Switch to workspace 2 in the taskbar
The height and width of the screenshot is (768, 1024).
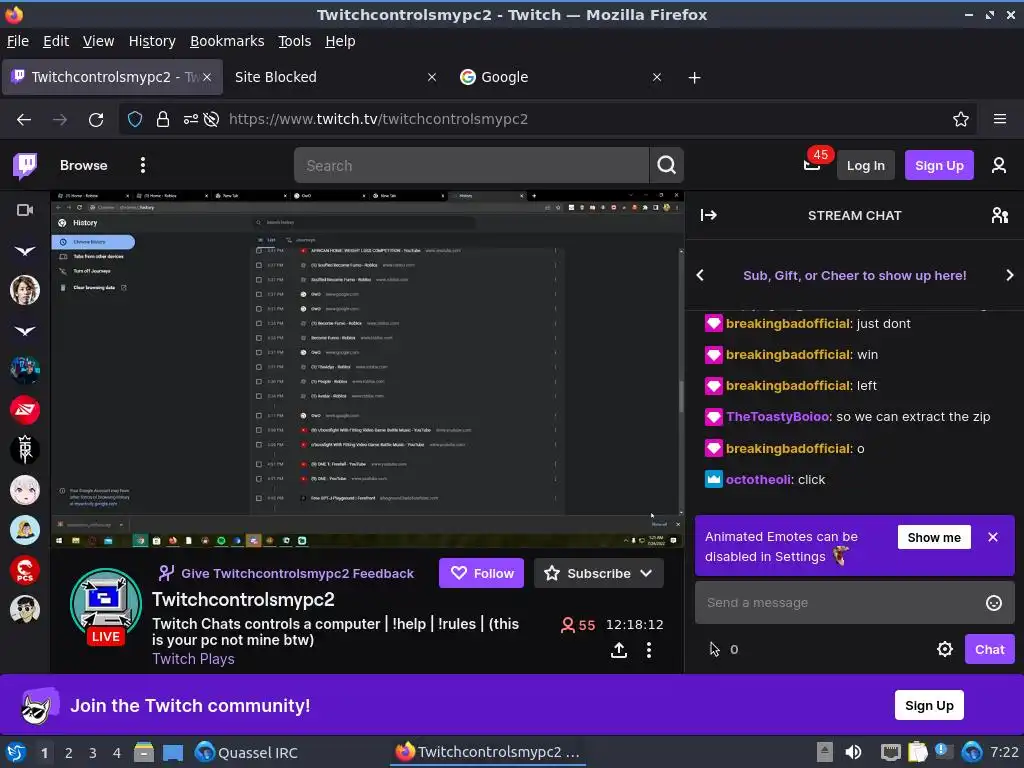tap(69, 752)
